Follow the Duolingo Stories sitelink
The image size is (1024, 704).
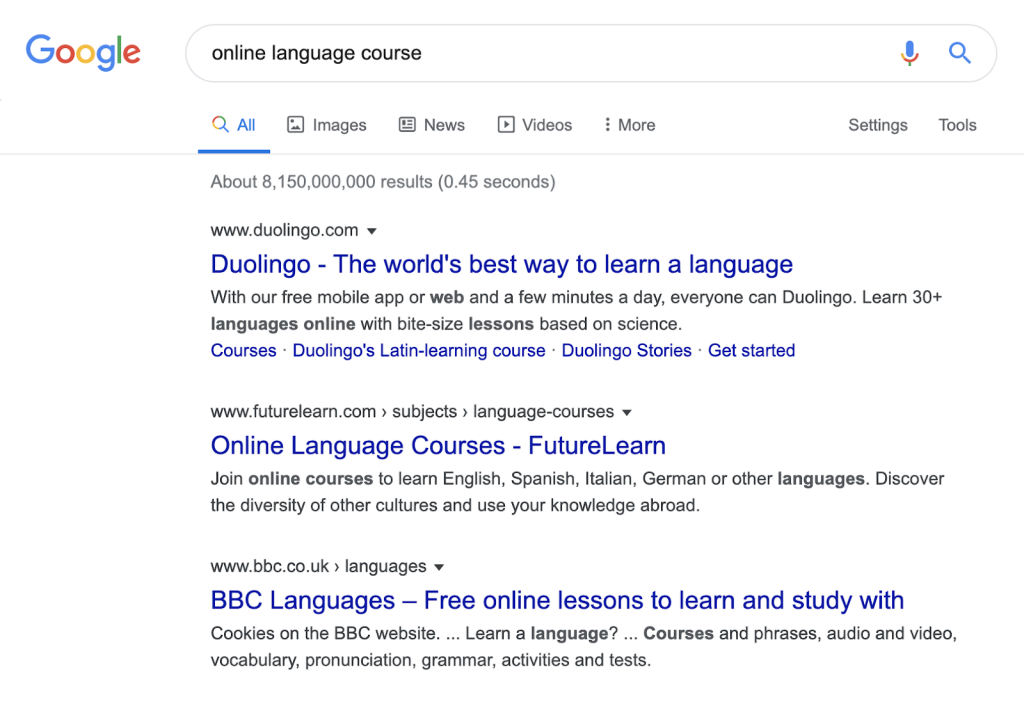(x=626, y=351)
